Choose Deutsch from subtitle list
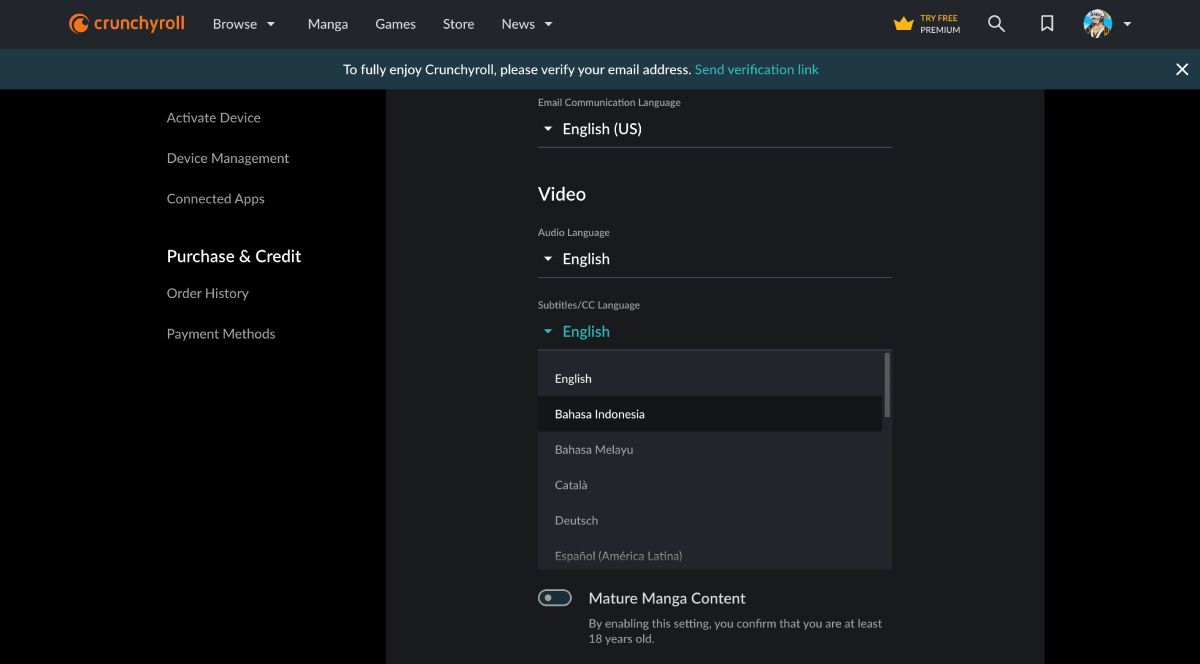 tap(577, 520)
